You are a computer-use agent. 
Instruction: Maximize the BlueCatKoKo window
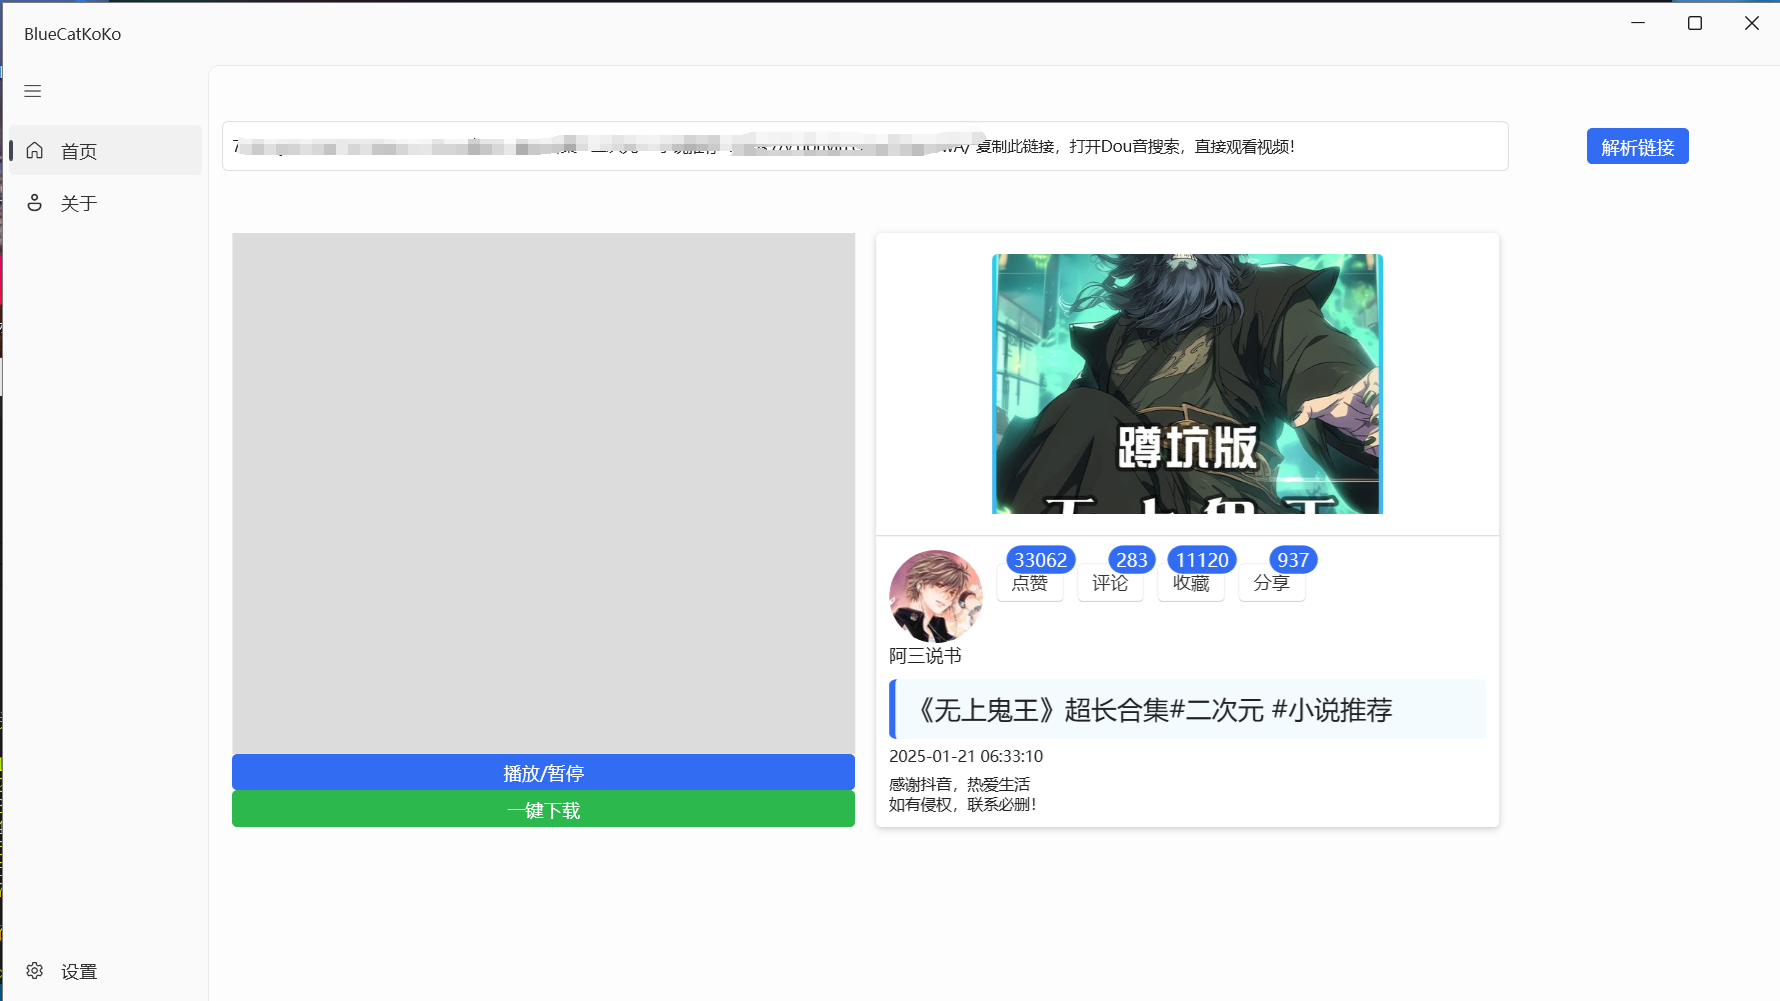coord(1695,23)
